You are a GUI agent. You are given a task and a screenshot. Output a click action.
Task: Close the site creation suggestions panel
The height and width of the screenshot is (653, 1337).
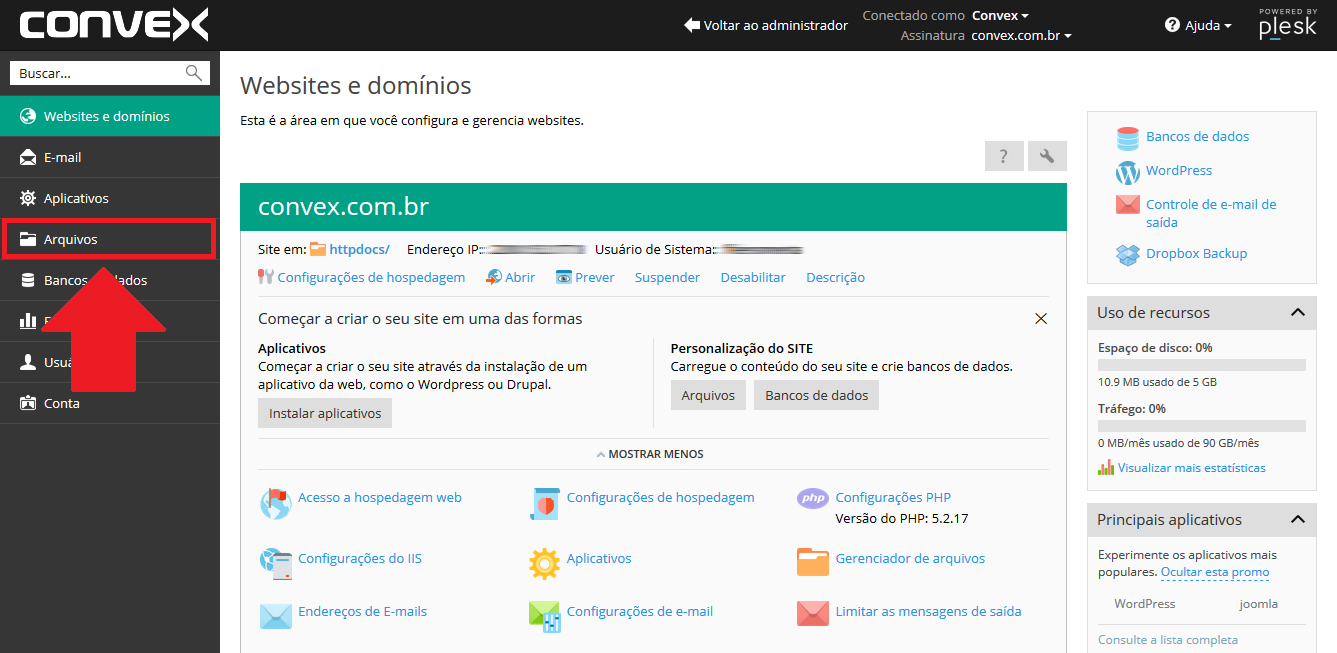[x=1041, y=319]
